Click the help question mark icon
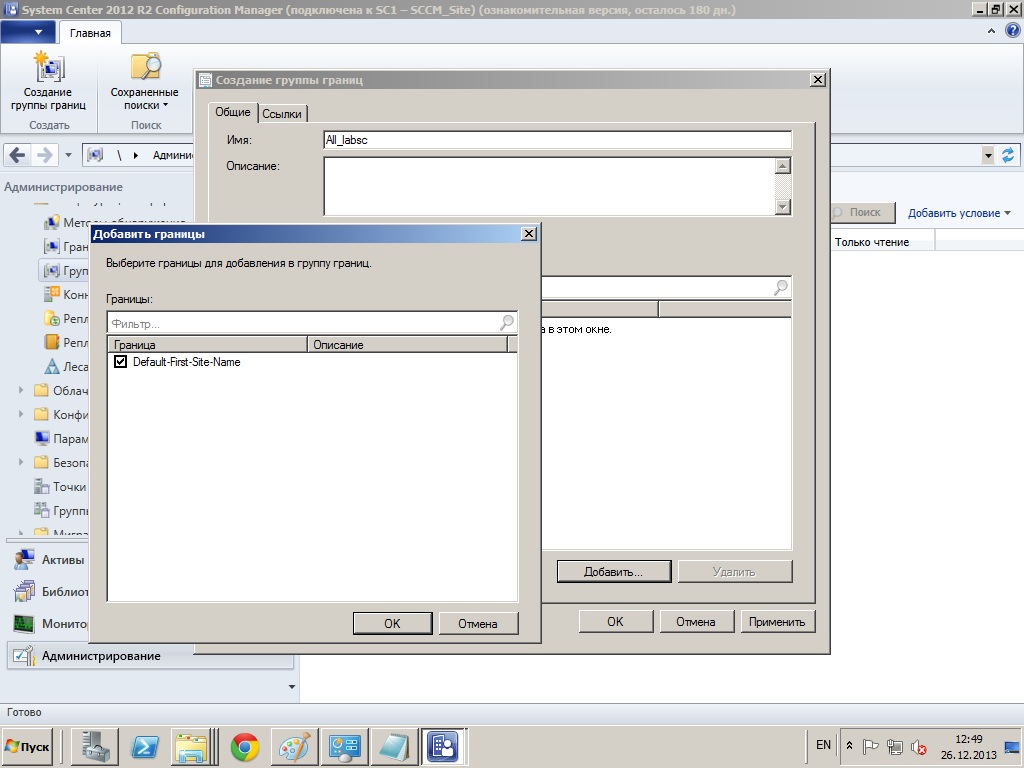 tap(1012, 30)
